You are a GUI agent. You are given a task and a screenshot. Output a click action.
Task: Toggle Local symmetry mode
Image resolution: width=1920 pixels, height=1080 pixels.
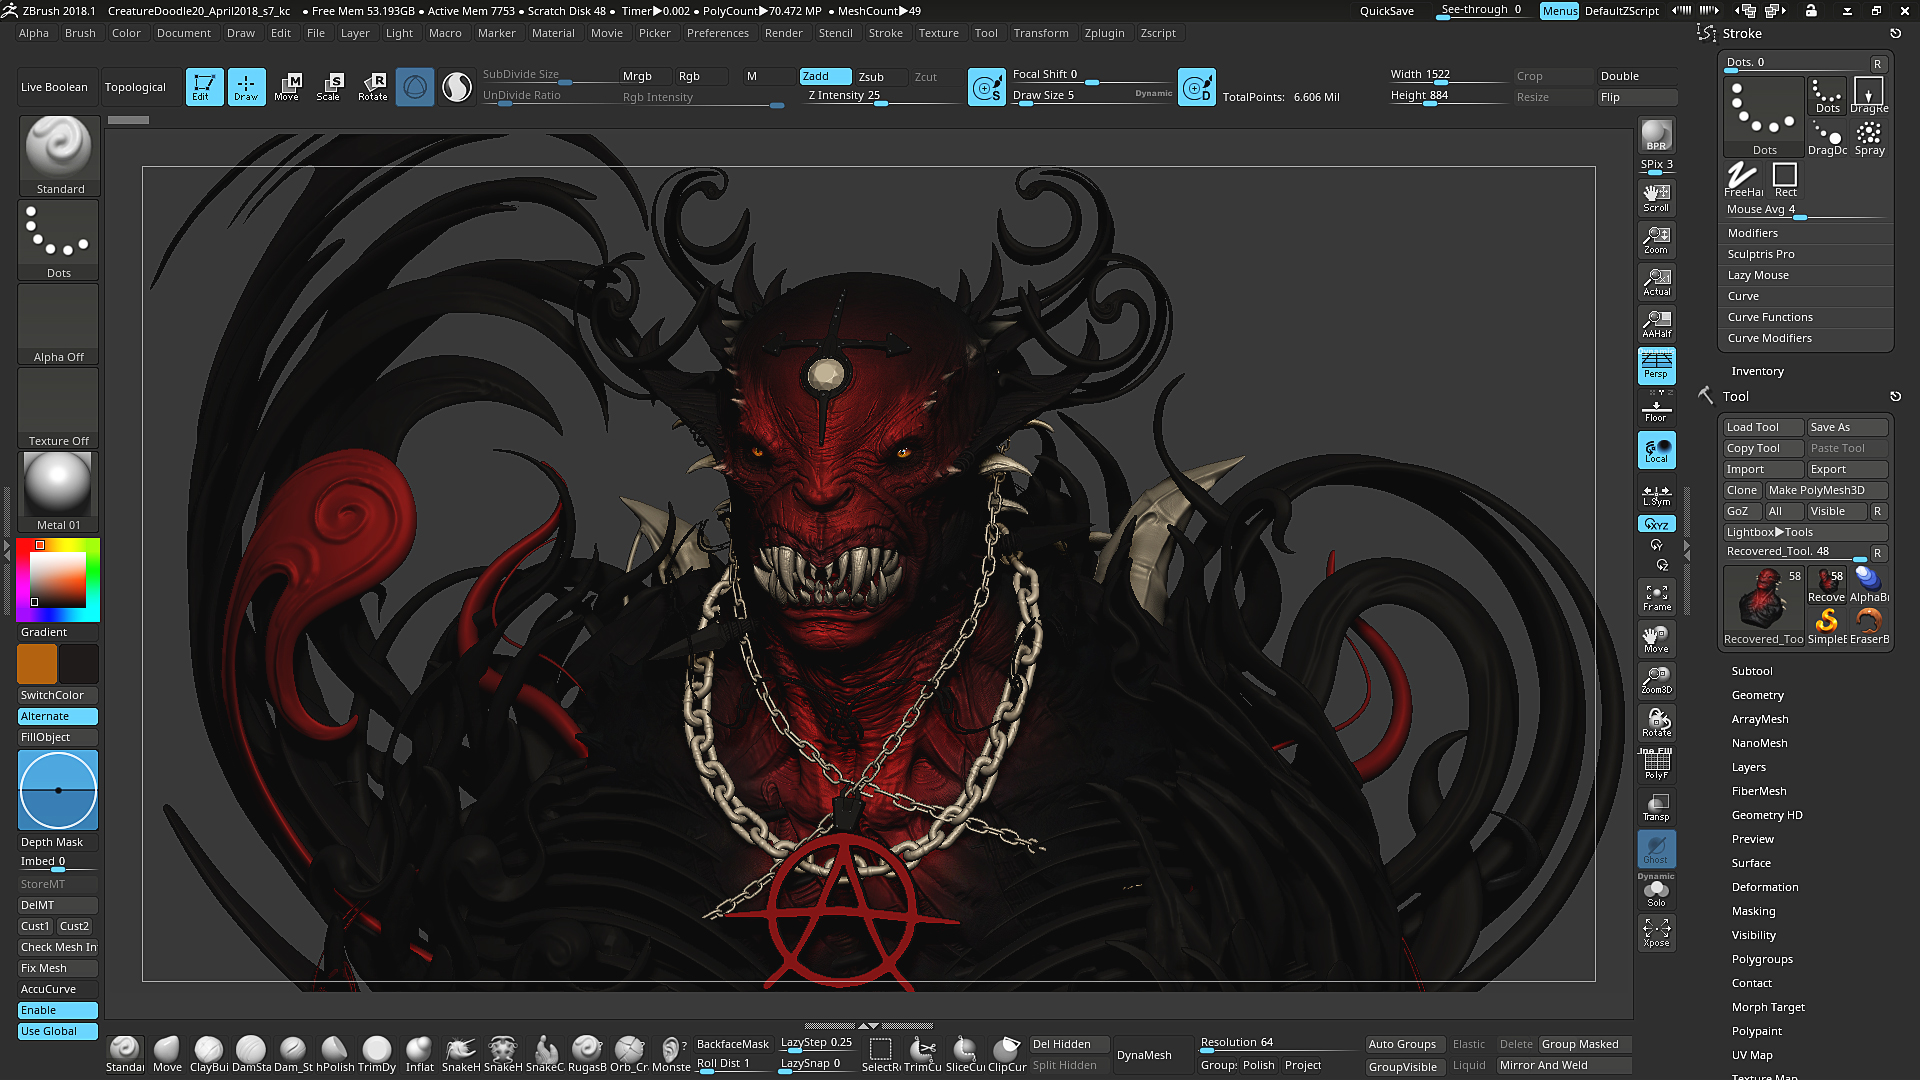coord(1656,450)
